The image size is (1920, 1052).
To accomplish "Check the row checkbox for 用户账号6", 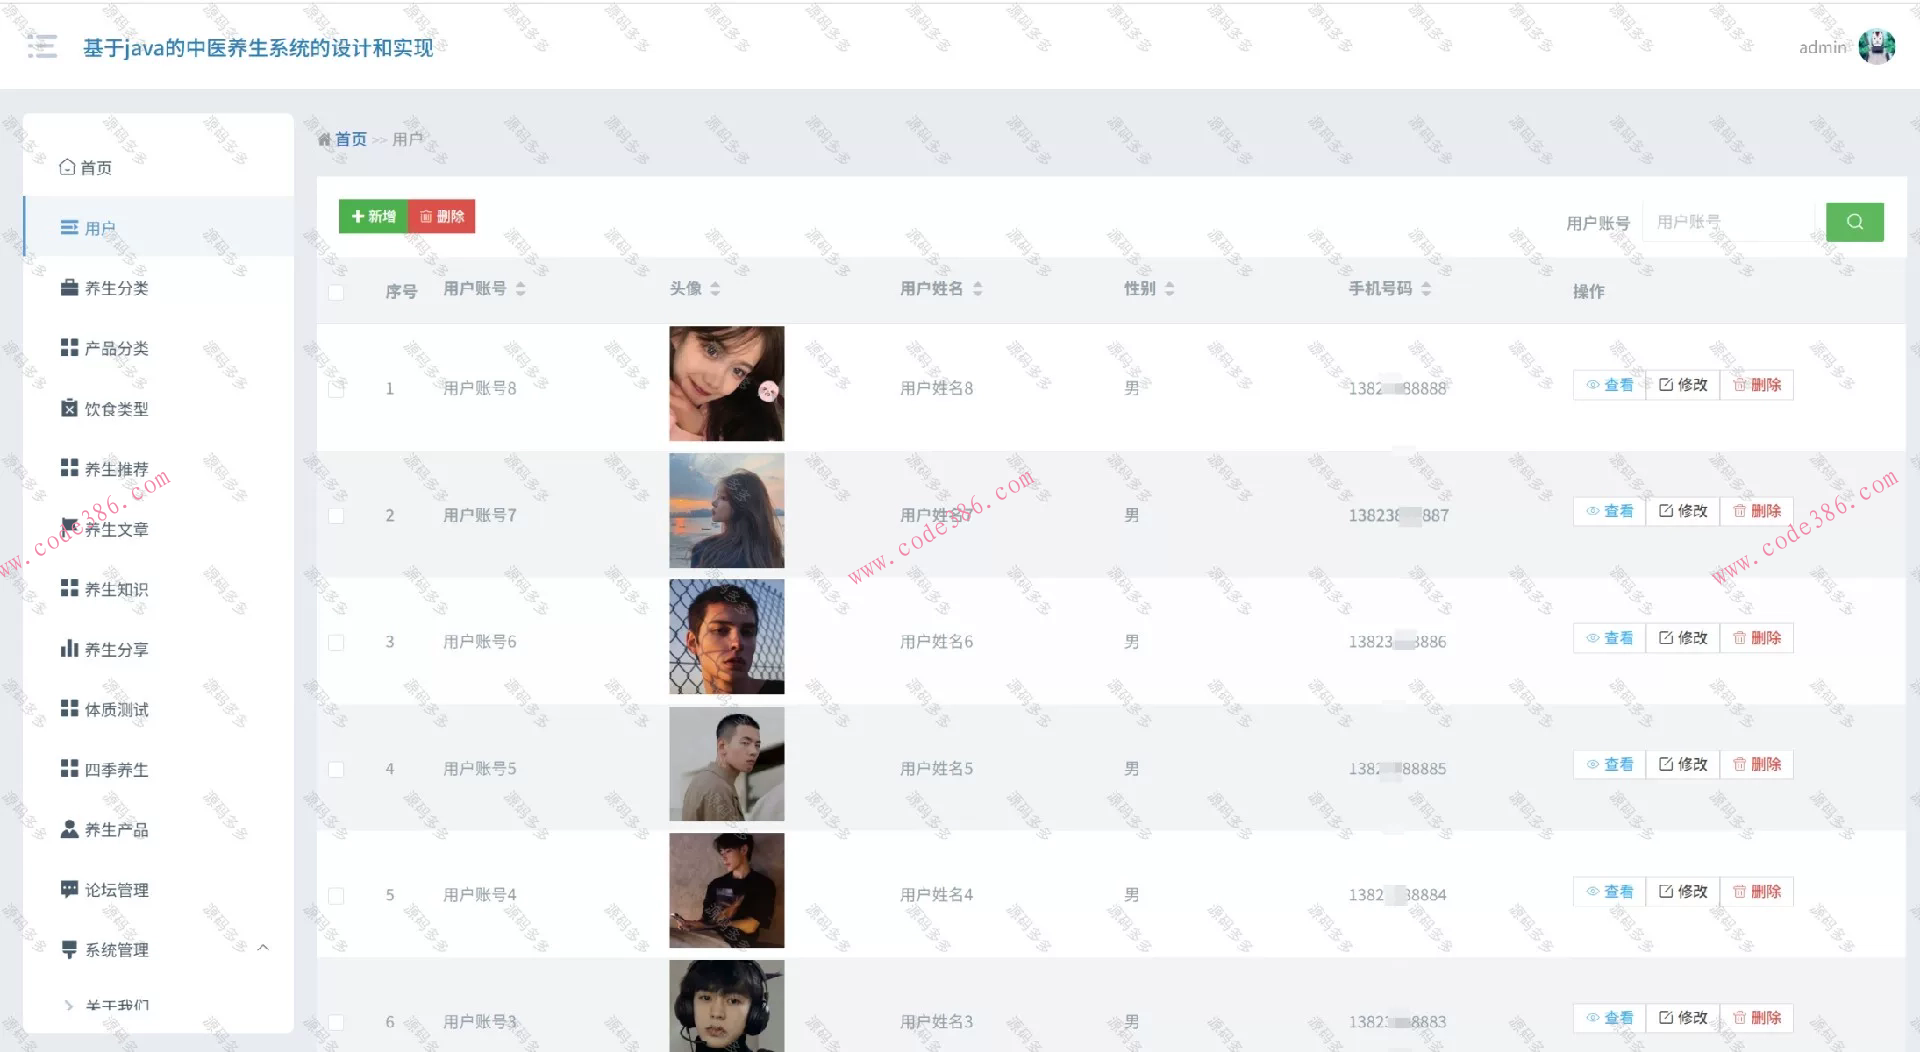I will tap(336, 642).
